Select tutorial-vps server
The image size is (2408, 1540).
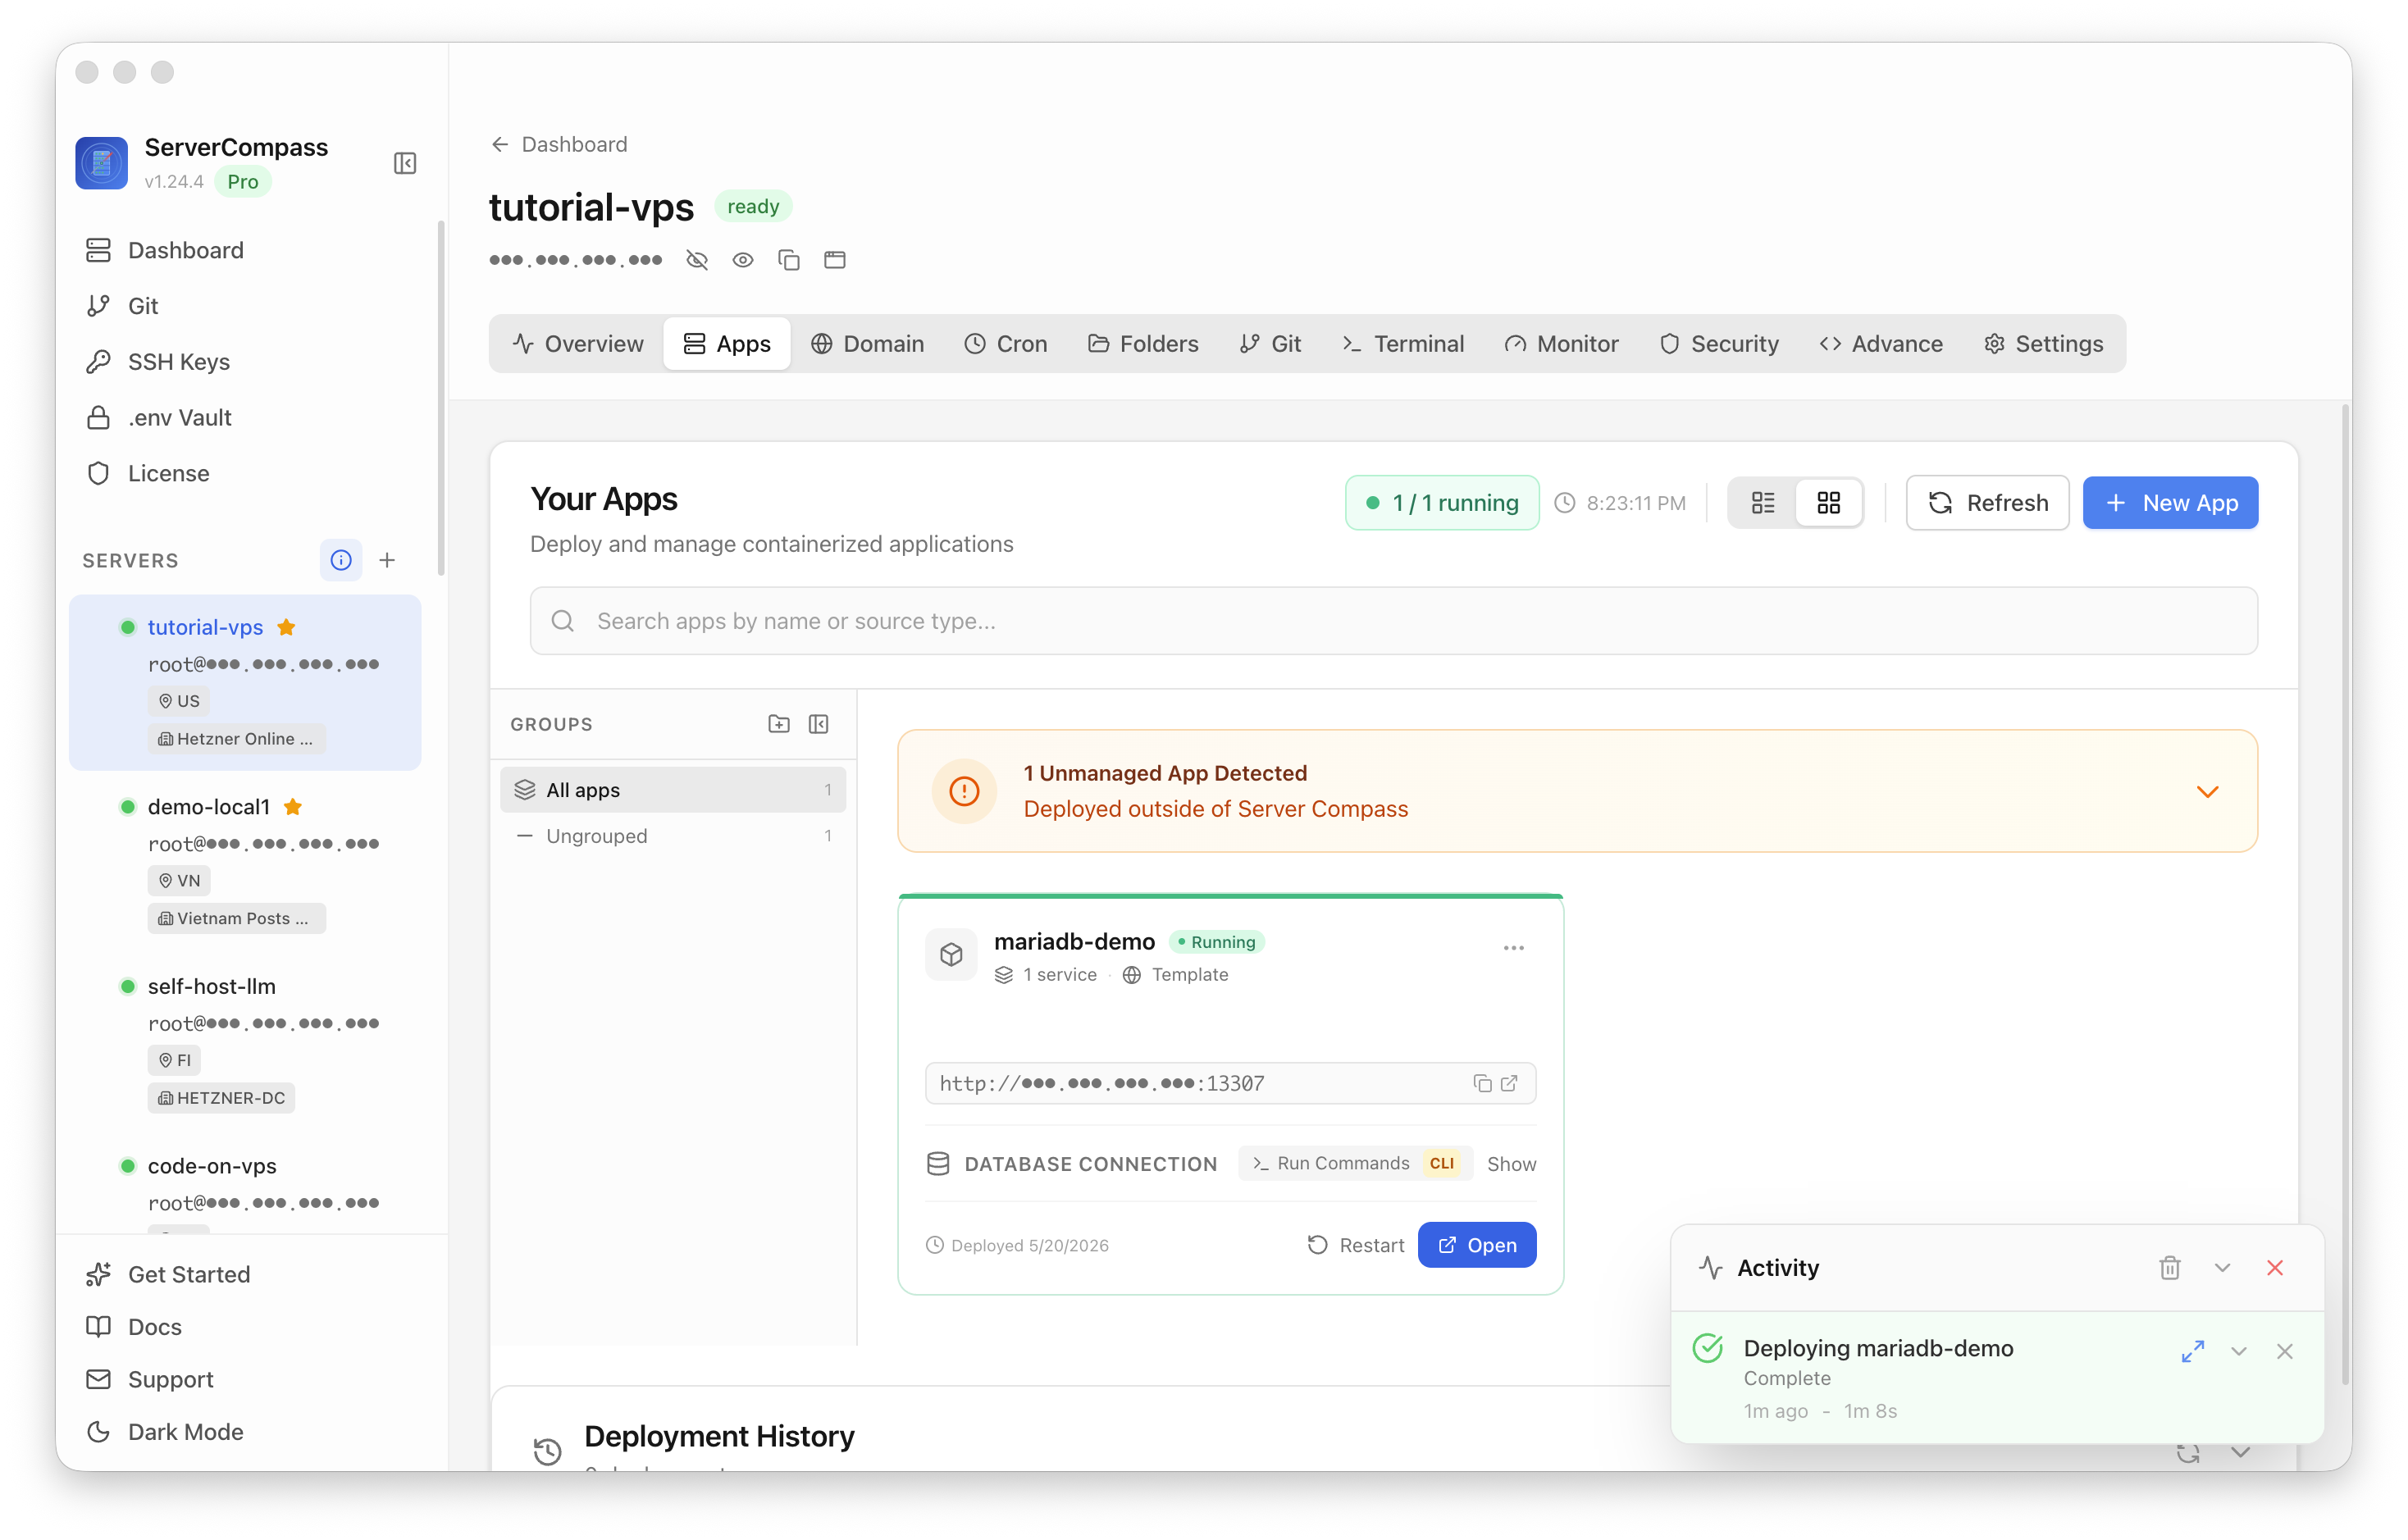pos(245,682)
